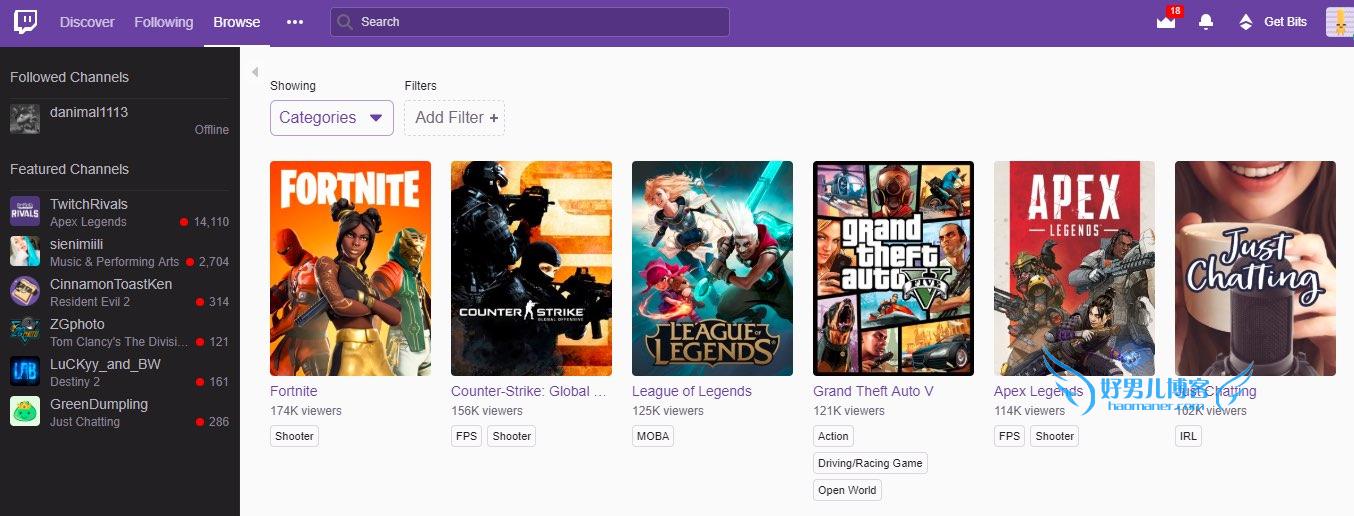Screen dimensions: 1354x516
Task: Click Shooter tag under Apex Legends
Action: click(1055, 436)
